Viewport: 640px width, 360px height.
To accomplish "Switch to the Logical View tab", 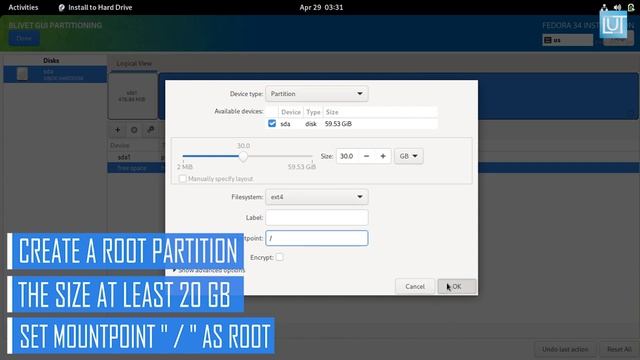I will (133, 63).
